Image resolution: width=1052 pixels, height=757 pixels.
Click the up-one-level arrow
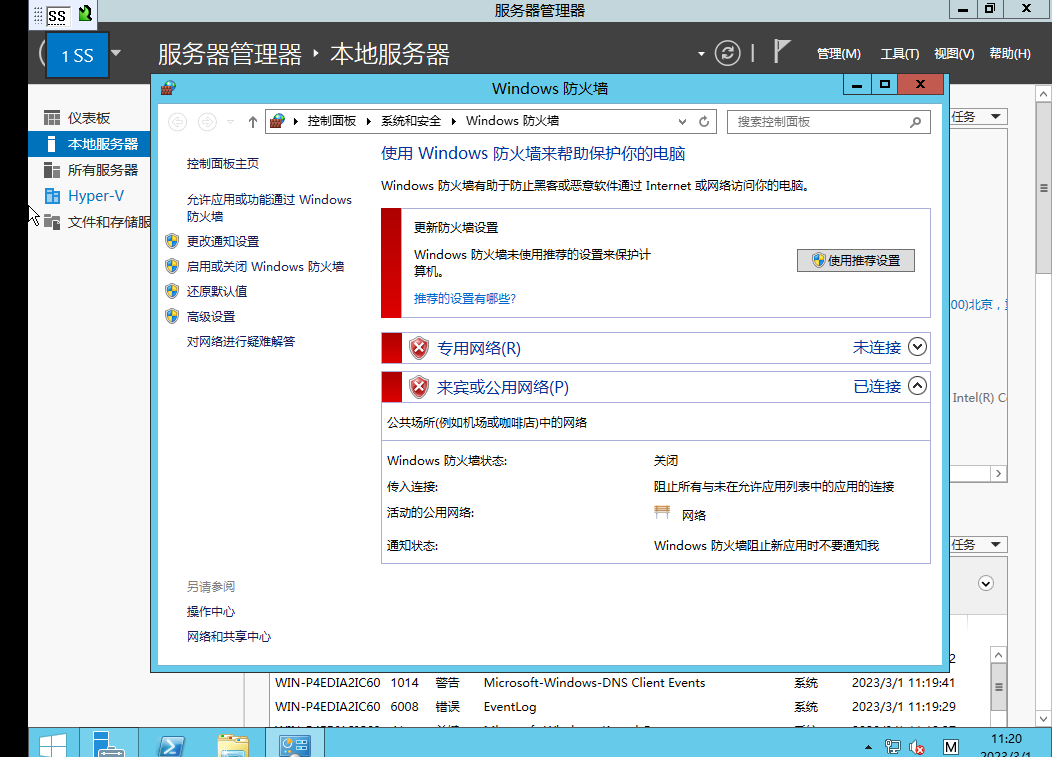click(x=252, y=121)
